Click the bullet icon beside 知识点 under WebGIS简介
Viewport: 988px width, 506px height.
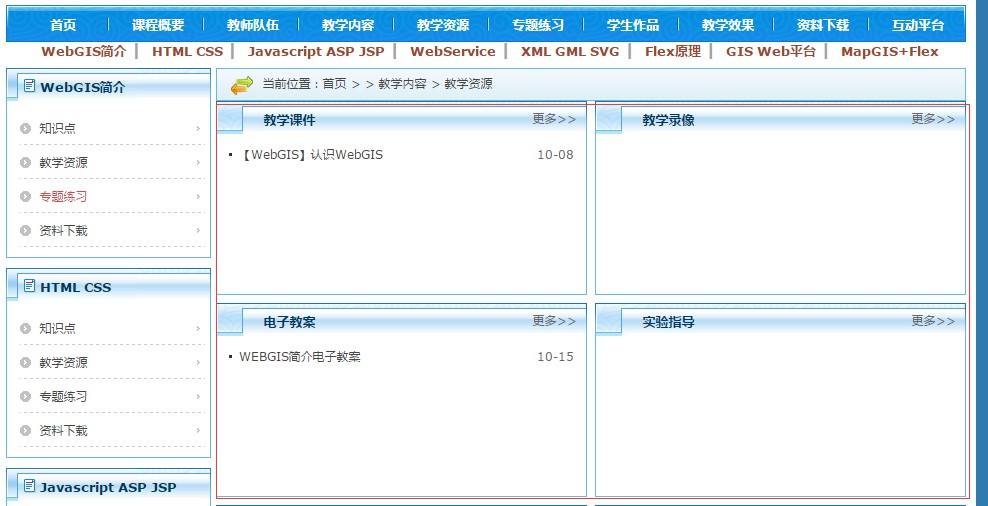coord(26,128)
